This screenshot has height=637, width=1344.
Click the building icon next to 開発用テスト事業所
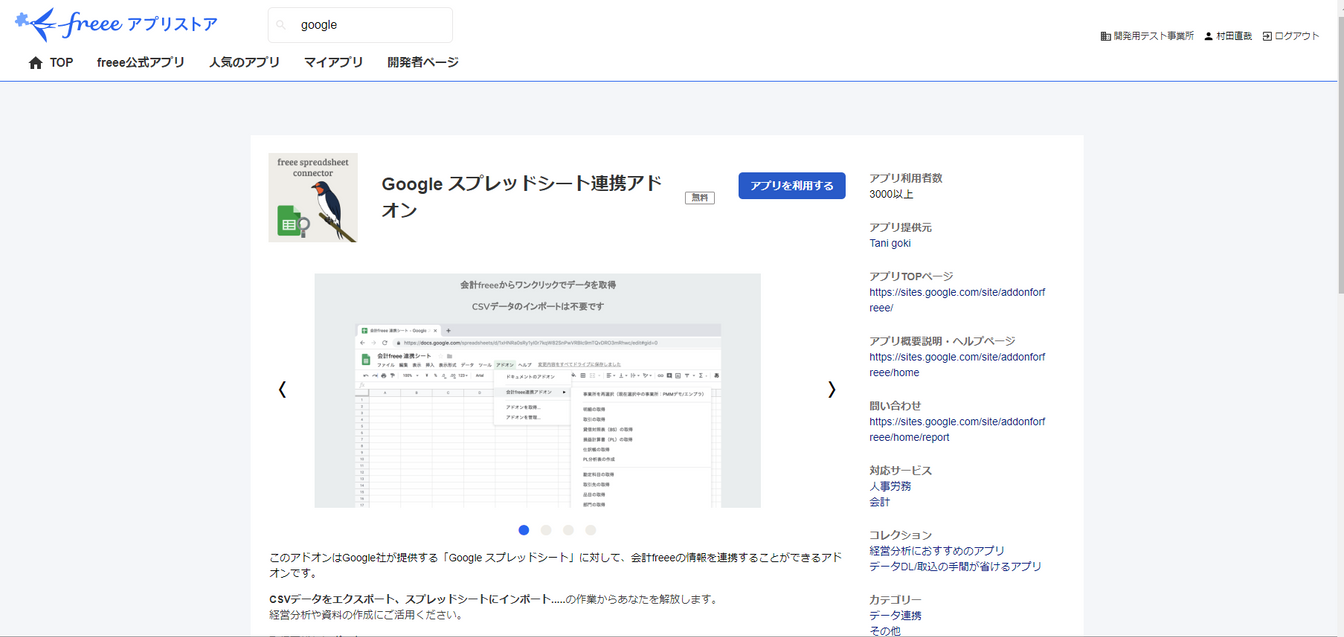click(1105, 36)
